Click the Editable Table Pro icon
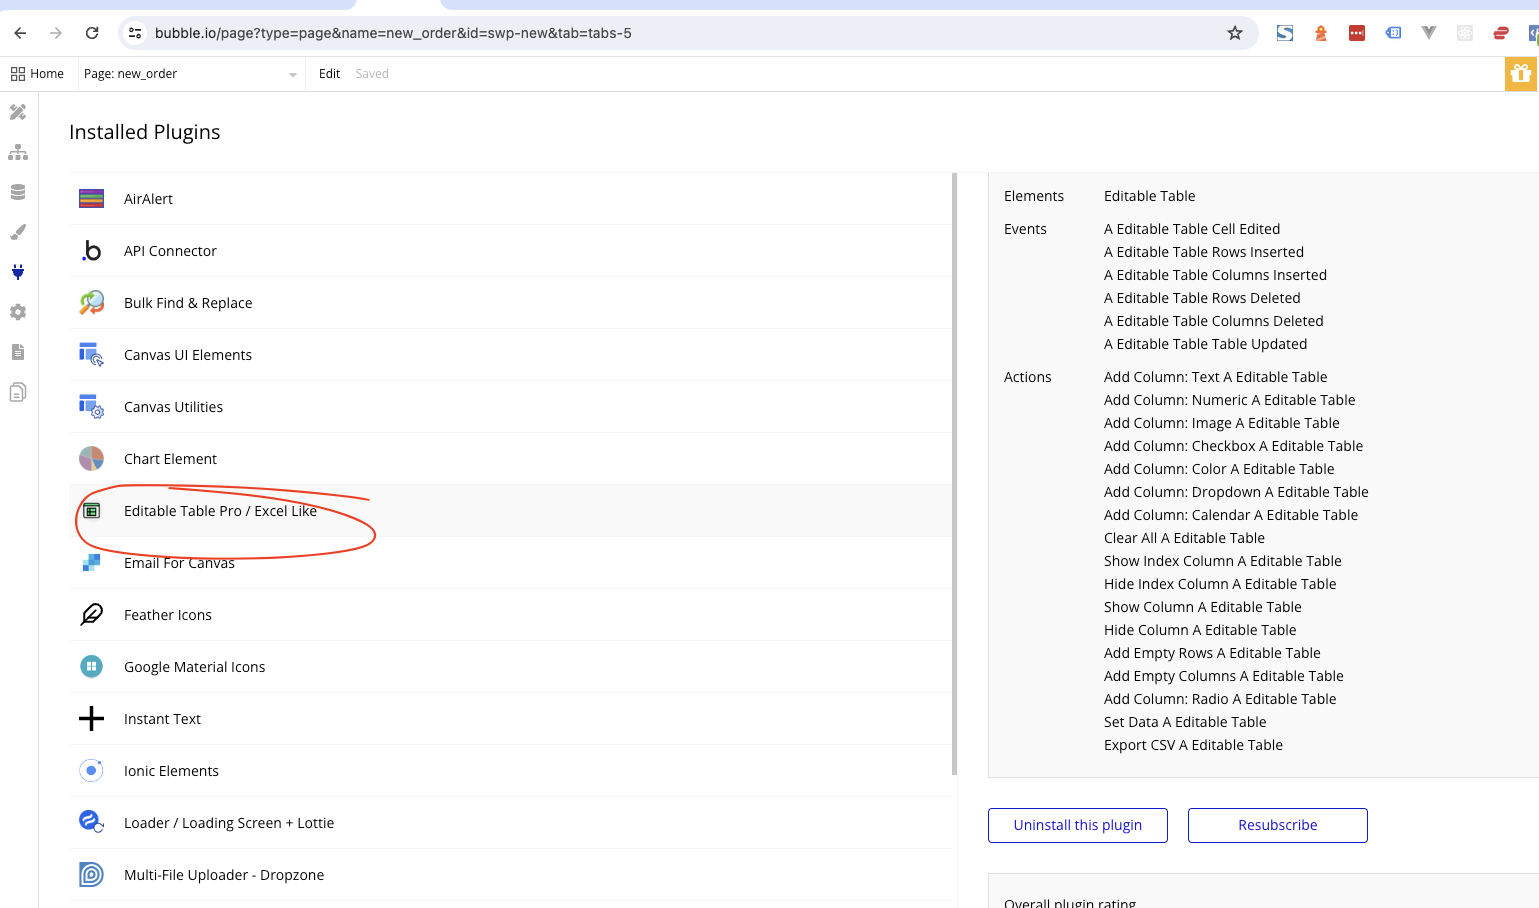 click(x=91, y=511)
